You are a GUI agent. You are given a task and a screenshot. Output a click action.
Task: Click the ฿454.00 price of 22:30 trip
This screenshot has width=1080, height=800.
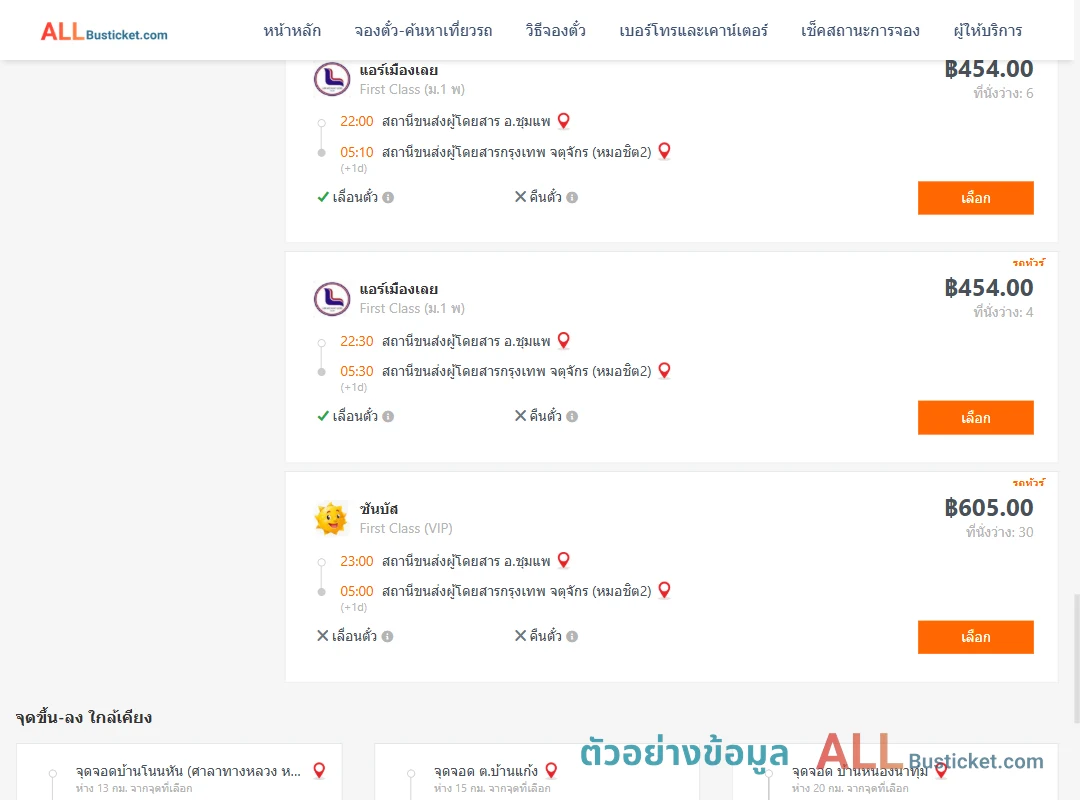click(x=988, y=288)
